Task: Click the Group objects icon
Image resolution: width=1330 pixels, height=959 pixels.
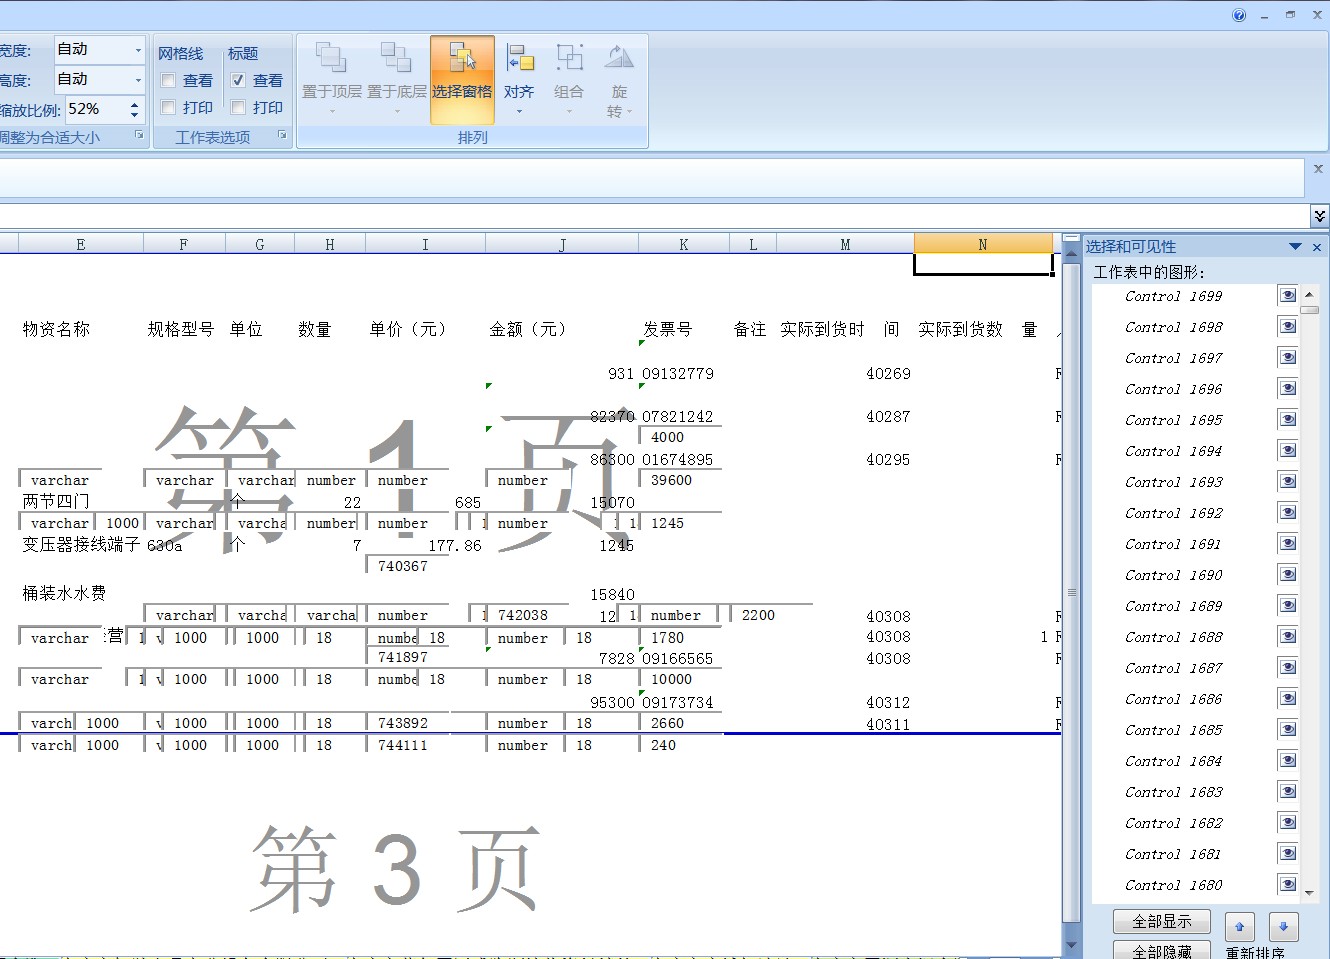Action: click(x=569, y=58)
